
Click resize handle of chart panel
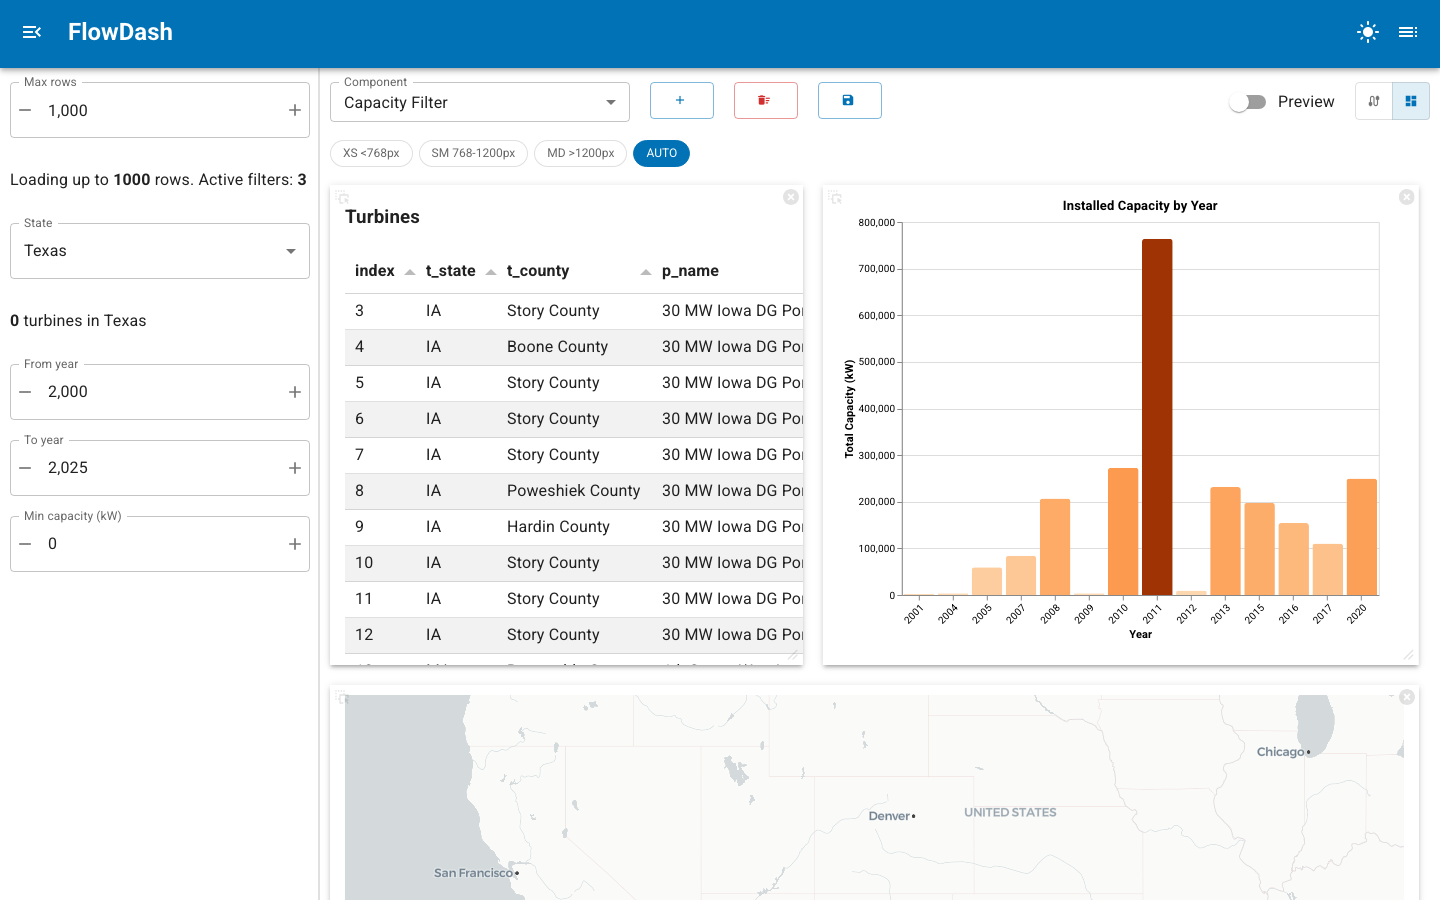[1408, 655]
